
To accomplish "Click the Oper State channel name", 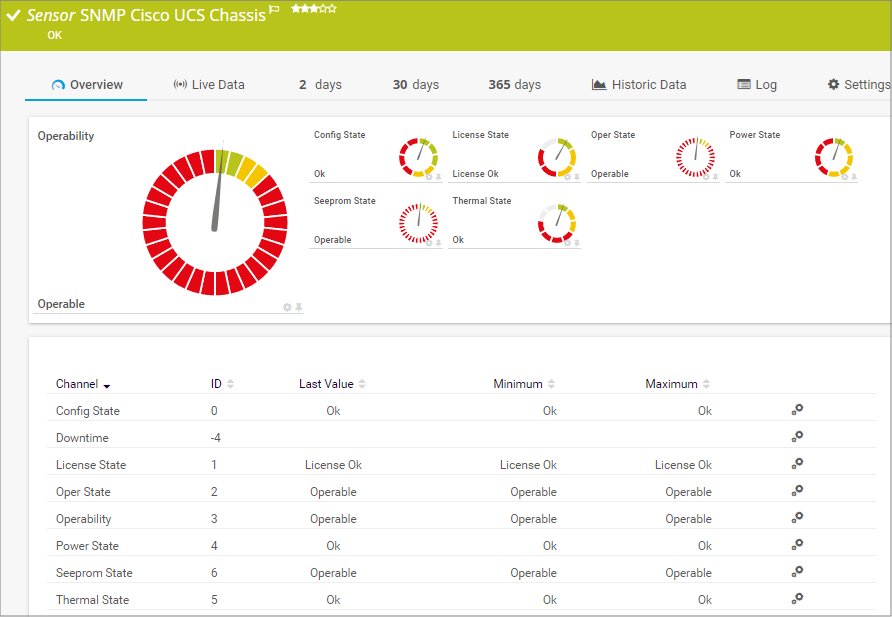I will 83,492.
